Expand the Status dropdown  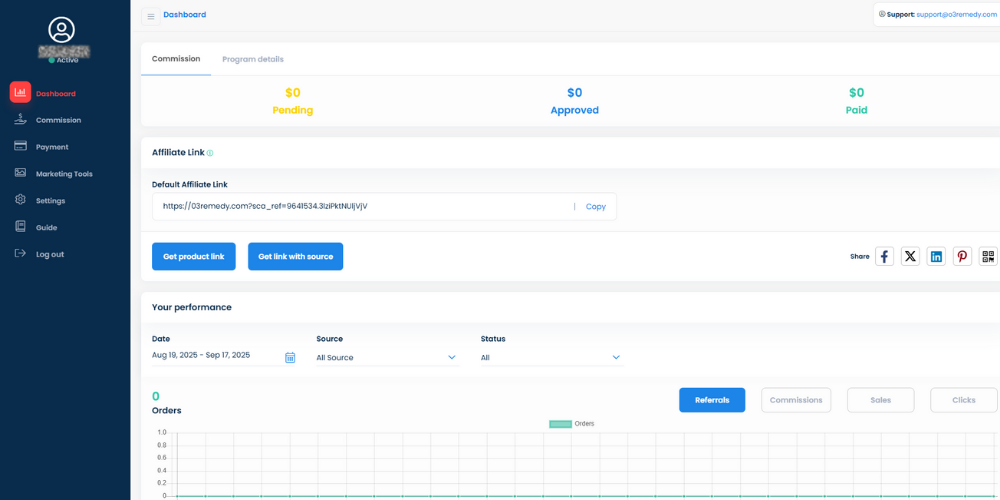point(551,357)
